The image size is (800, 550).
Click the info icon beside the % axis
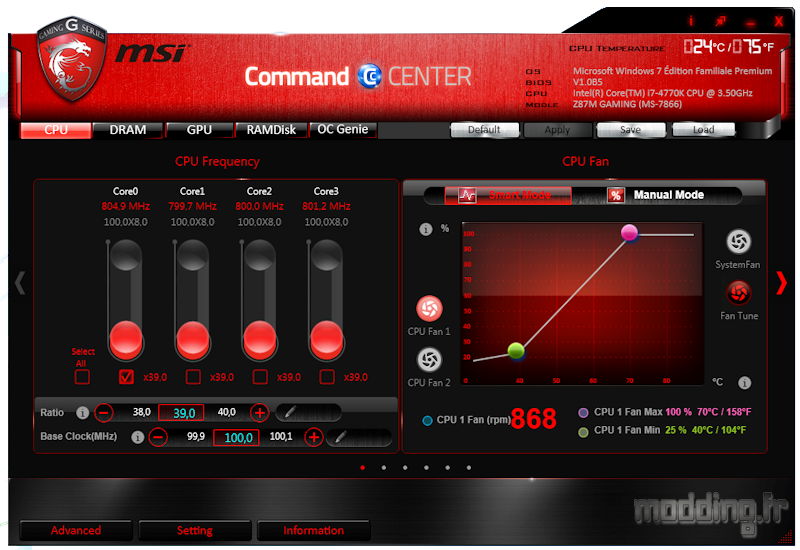426,229
